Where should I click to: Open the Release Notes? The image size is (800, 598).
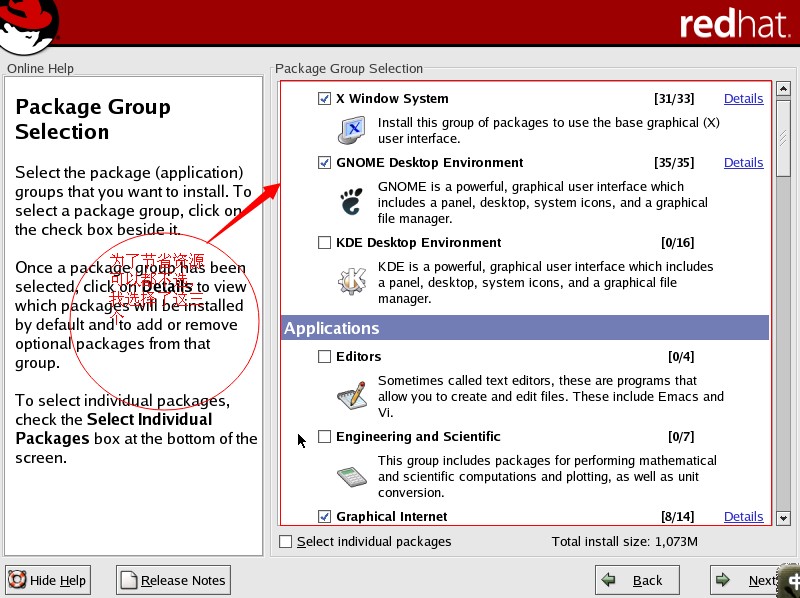pos(173,580)
